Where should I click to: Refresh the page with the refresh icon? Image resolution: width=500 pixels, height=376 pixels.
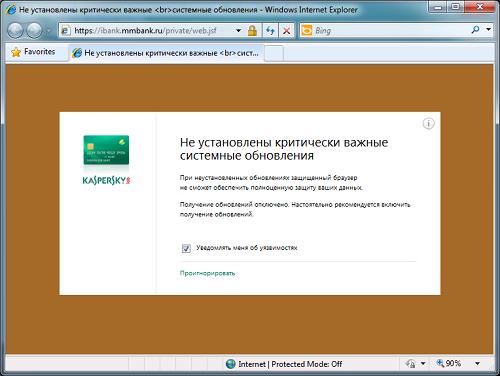[270, 31]
